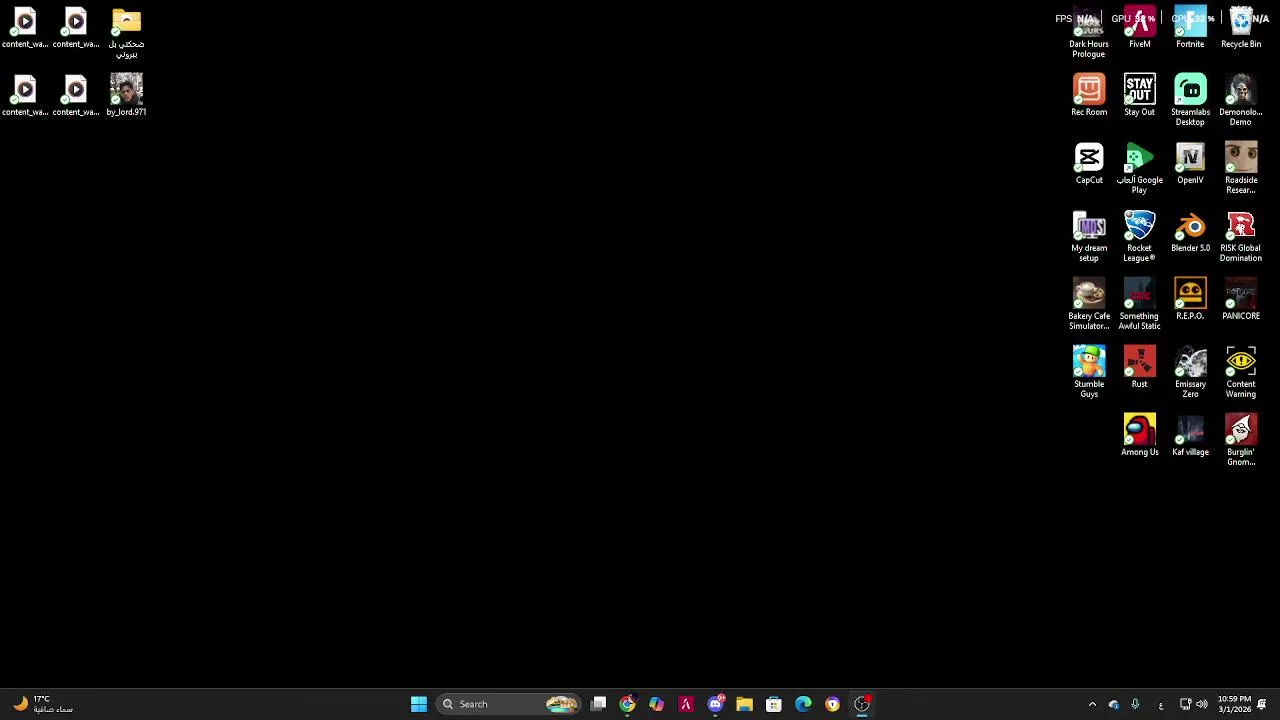Show hidden system tray icons
This screenshot has height=720, width=1280.
click(x=1092, y=704)
